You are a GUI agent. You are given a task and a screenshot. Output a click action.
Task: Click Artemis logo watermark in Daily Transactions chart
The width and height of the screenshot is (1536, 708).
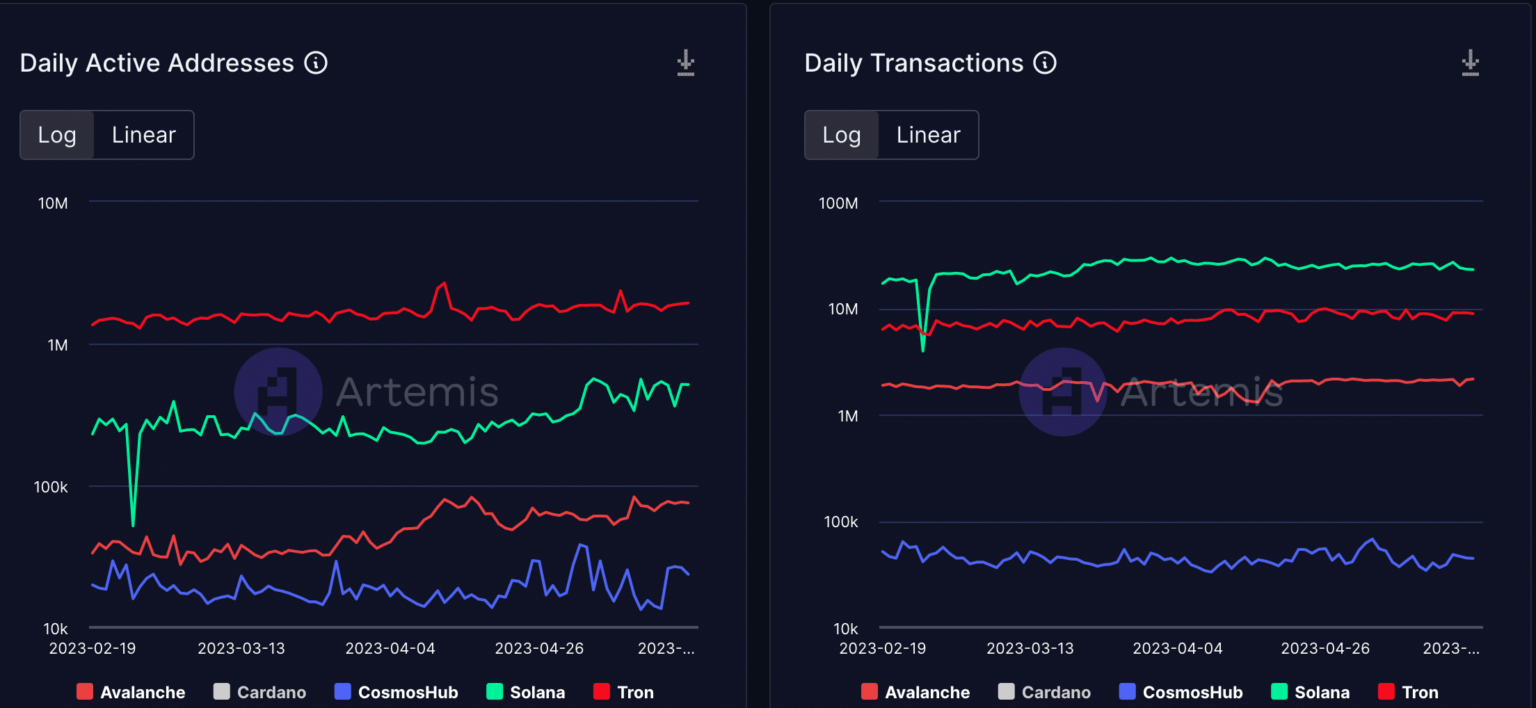(1063, 392)
